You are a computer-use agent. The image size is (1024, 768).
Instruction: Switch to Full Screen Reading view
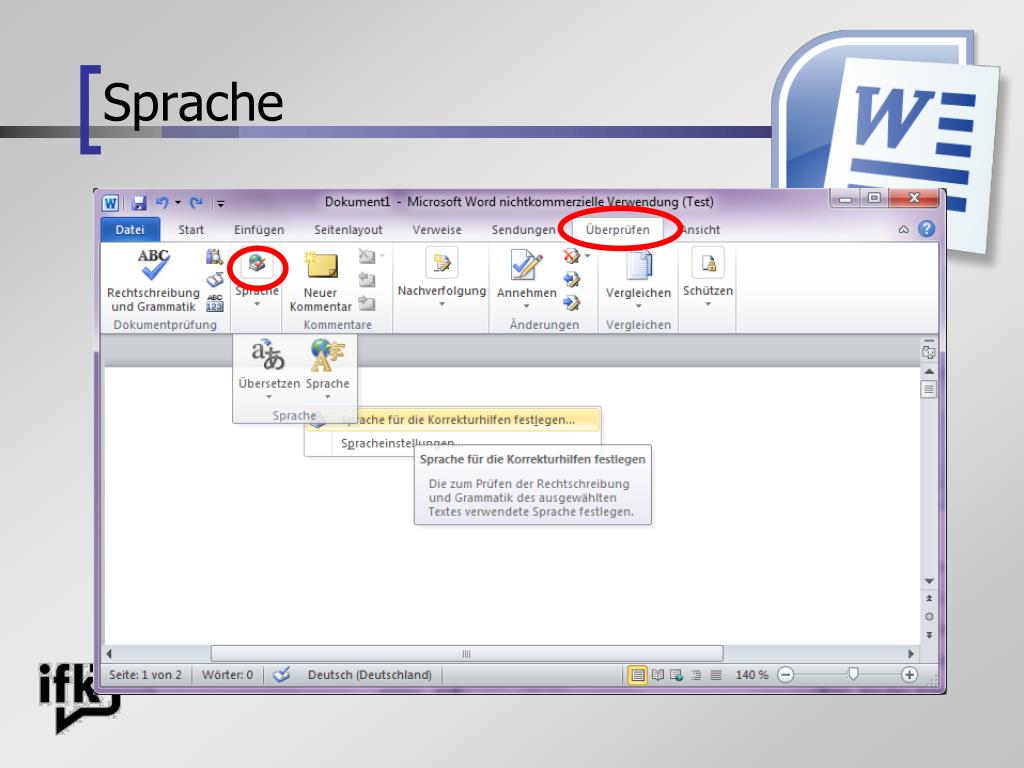658,675
